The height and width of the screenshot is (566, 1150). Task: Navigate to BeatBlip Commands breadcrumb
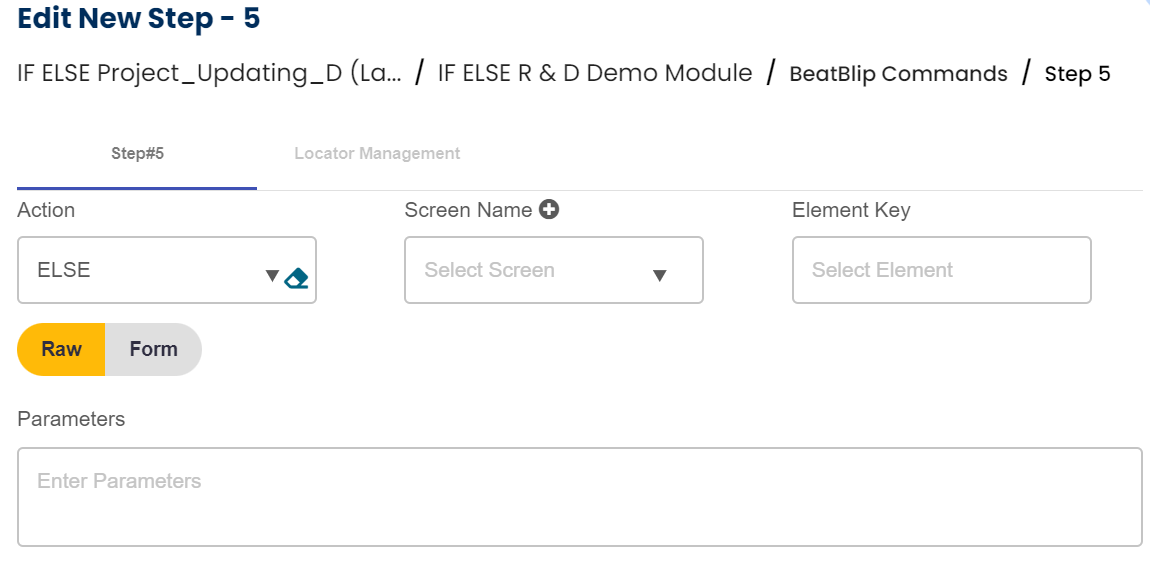coord(898,74)
